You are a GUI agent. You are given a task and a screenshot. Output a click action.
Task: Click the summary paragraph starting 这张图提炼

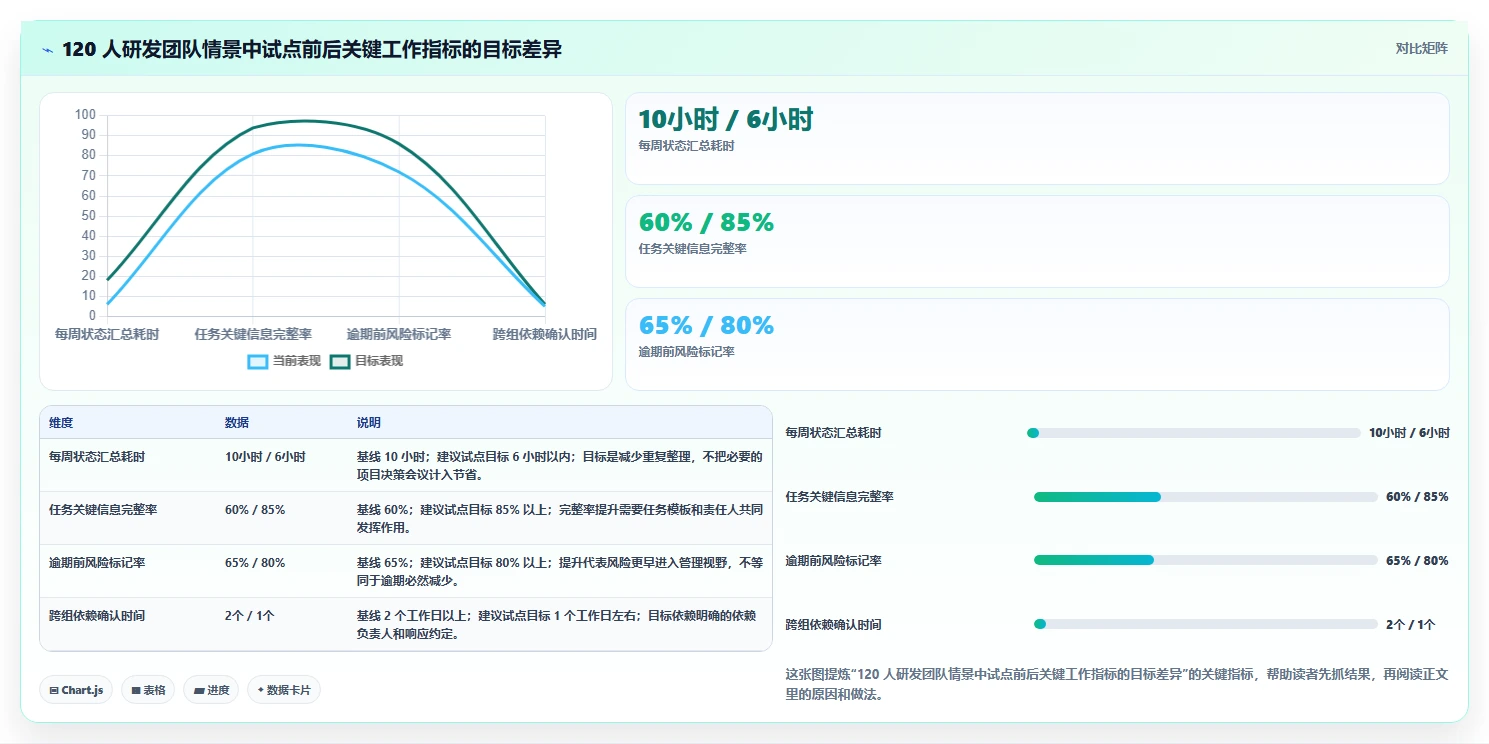(x=1117, y=684)
